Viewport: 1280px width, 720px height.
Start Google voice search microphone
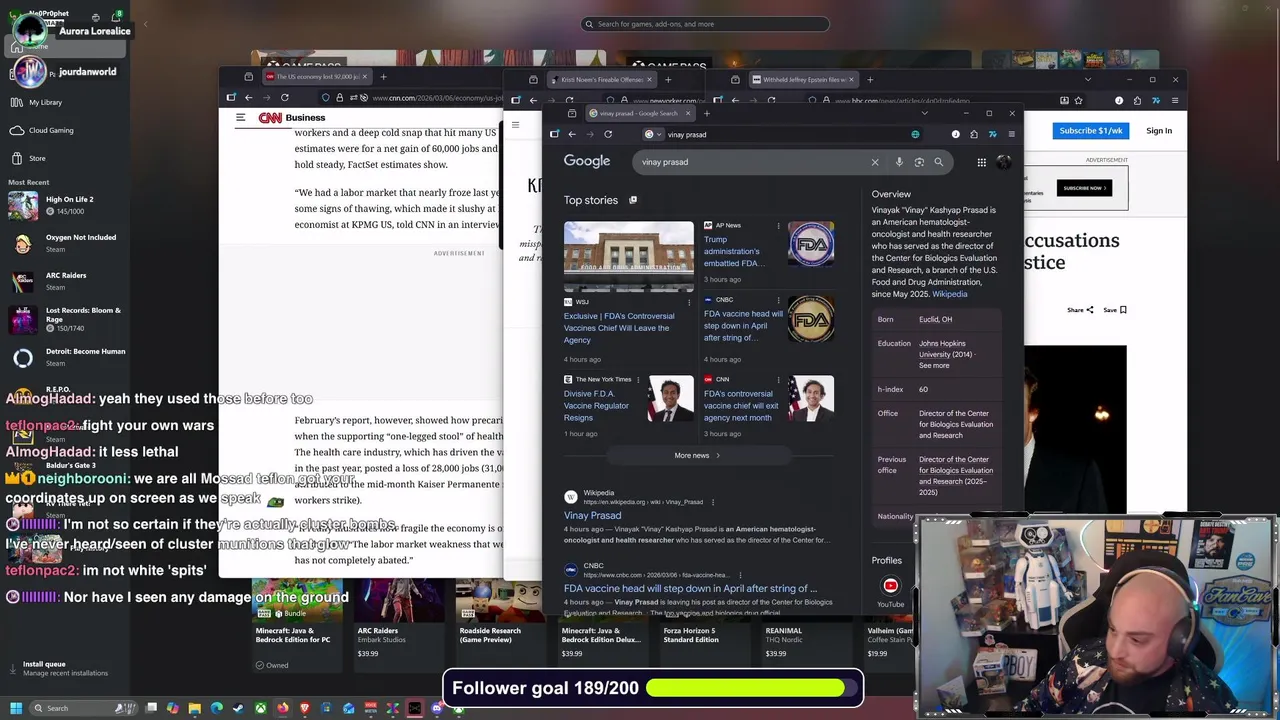[x=899, y=162]
